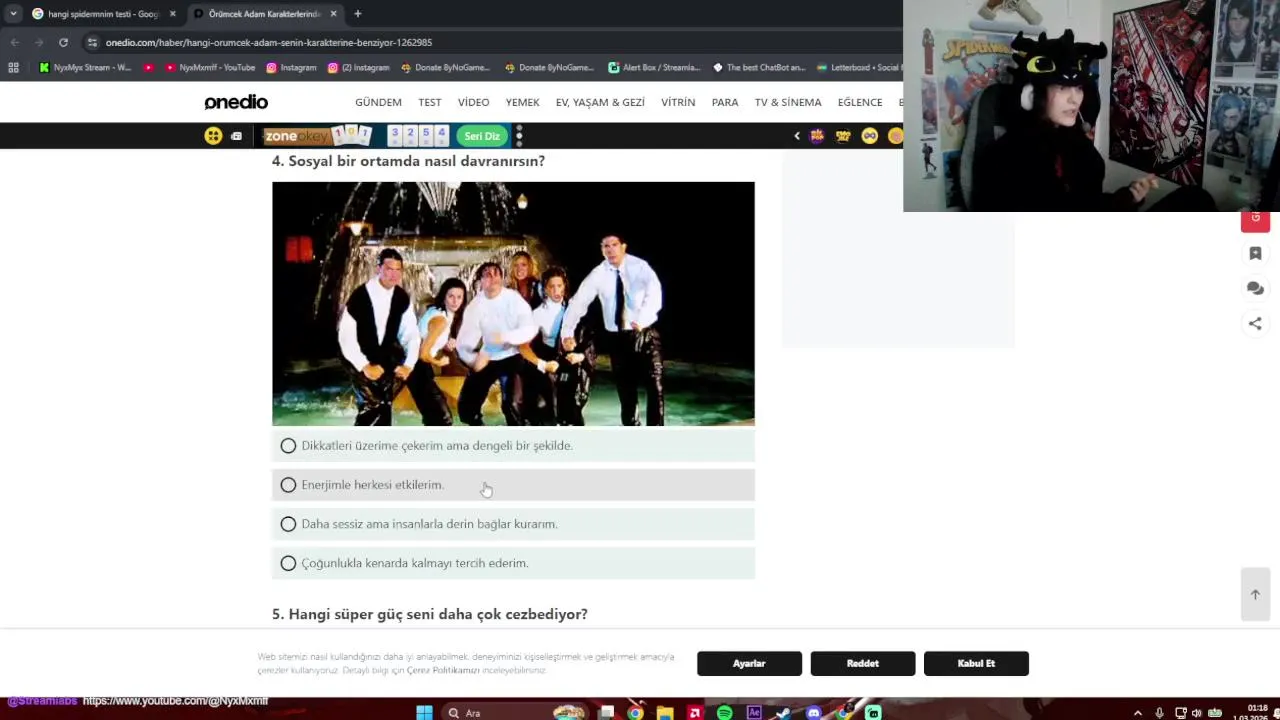Click the Ayarlar cookie button
Image resolution: width=1280 pixels, height=720 pixels.
point(749,663)
